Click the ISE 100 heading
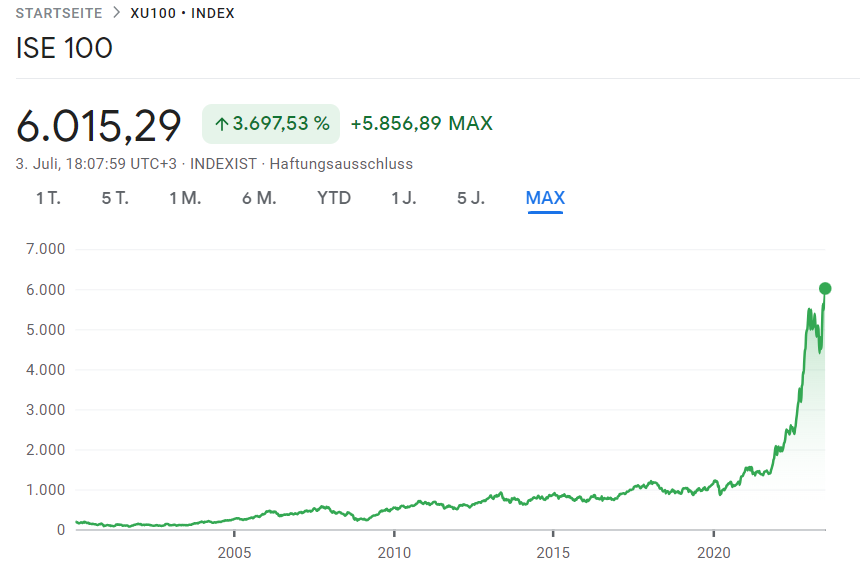 pyautogui.click(x=64, y=48)
